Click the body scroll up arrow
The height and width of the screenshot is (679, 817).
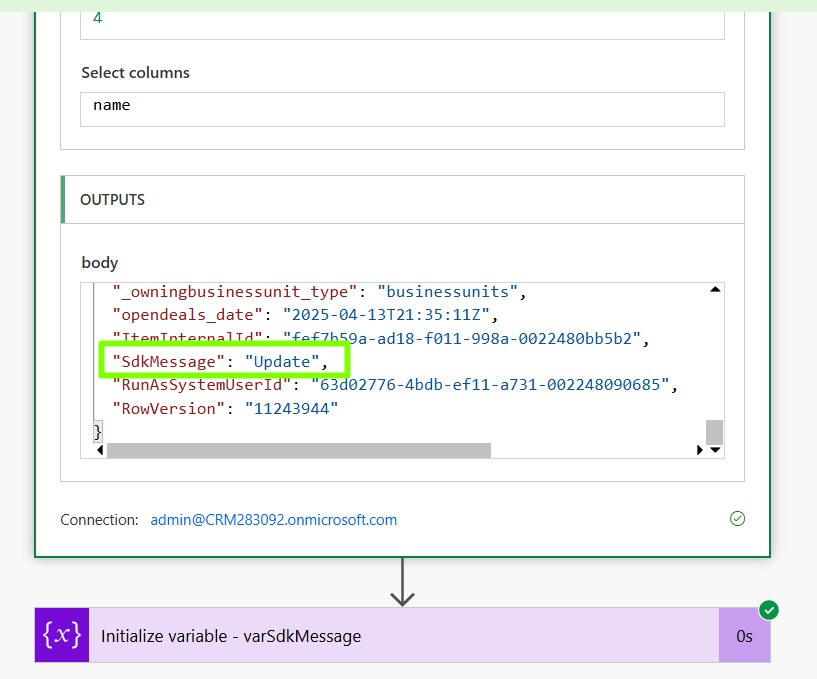(715, 289)
